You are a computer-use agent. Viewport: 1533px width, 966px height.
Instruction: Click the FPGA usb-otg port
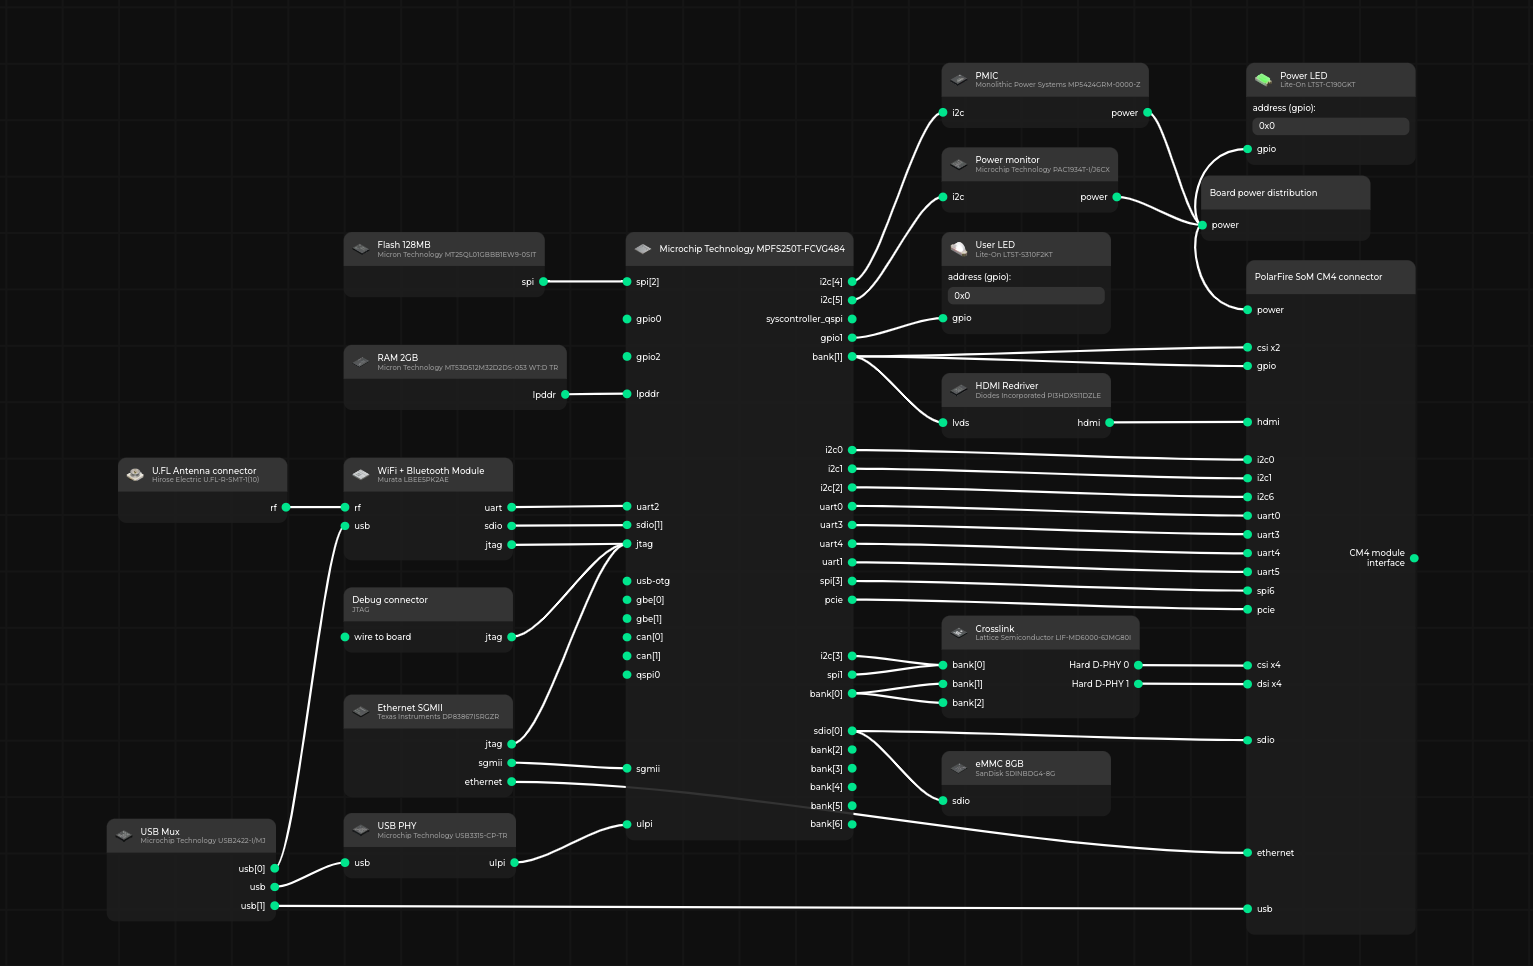point(627,581)
